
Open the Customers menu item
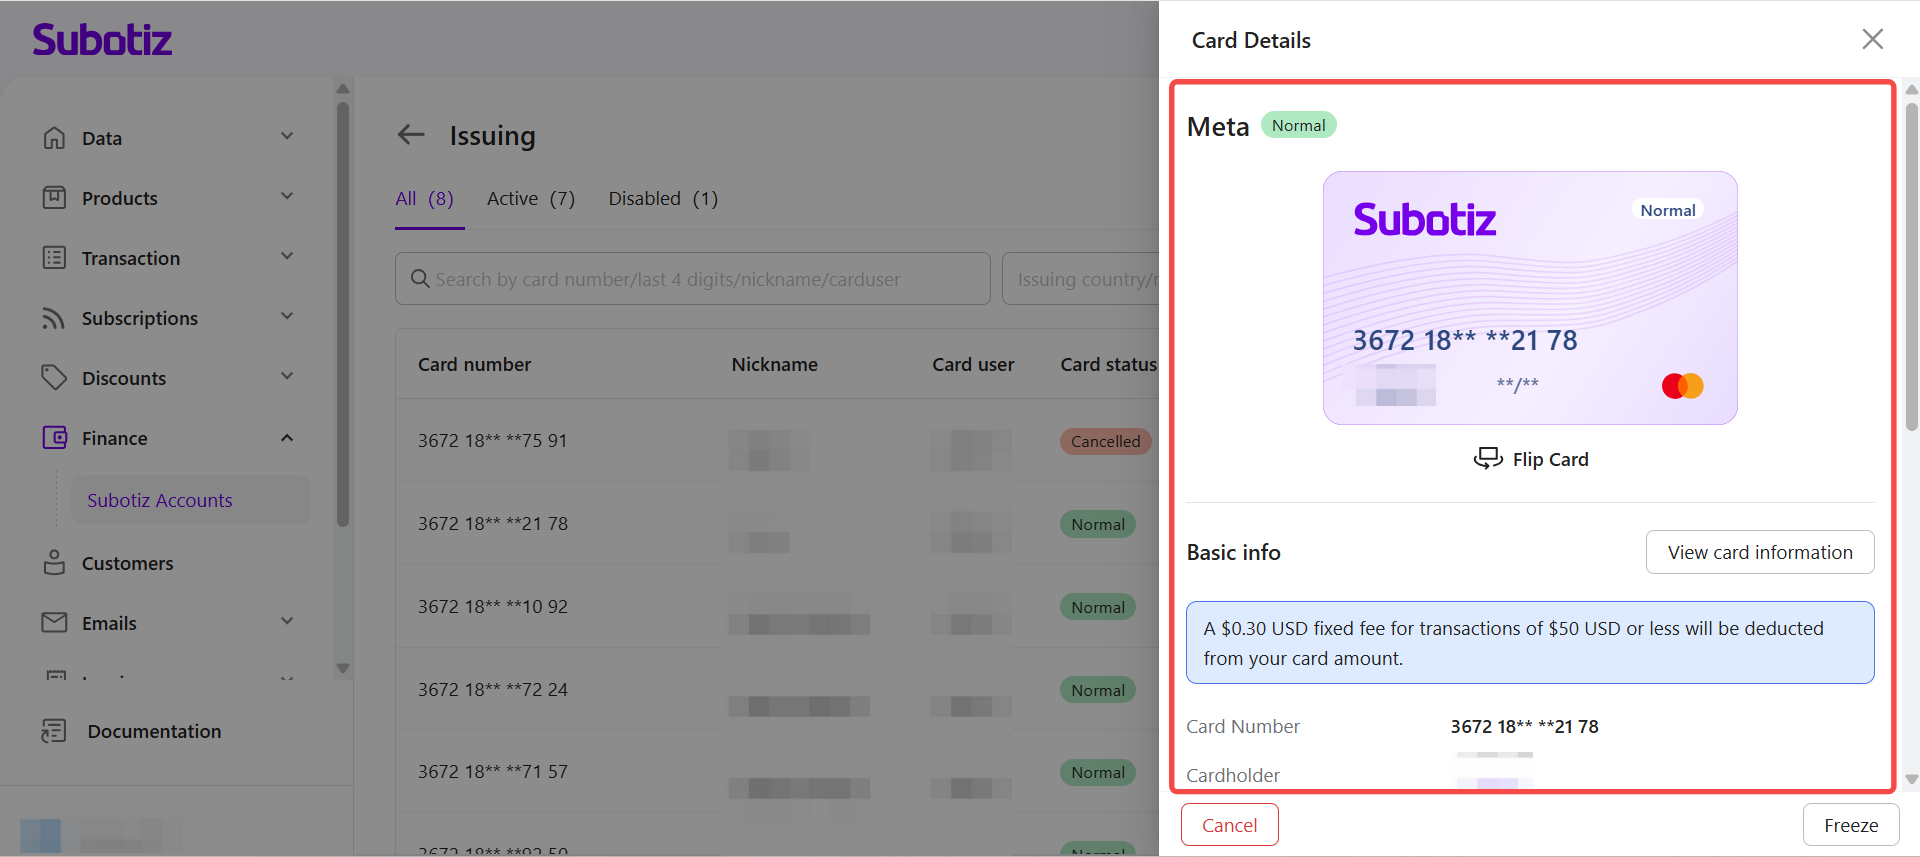[127, 563]
